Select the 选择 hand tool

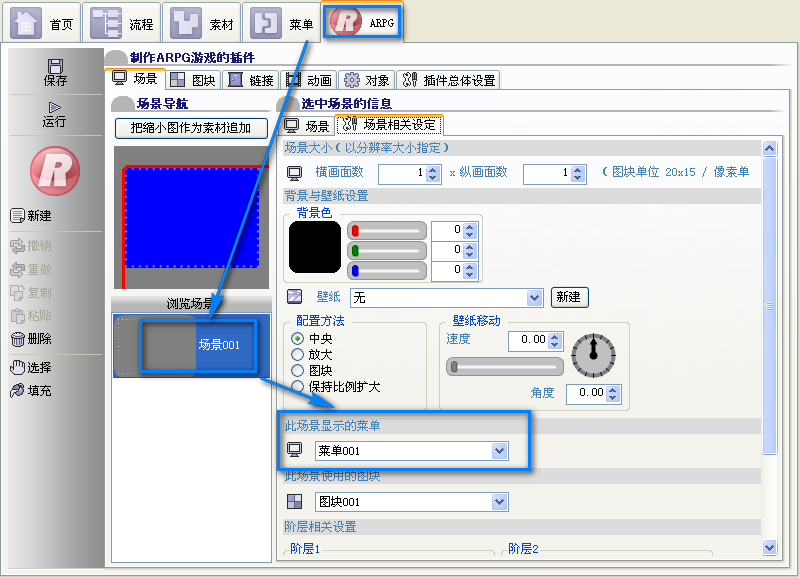coord(31,367)
